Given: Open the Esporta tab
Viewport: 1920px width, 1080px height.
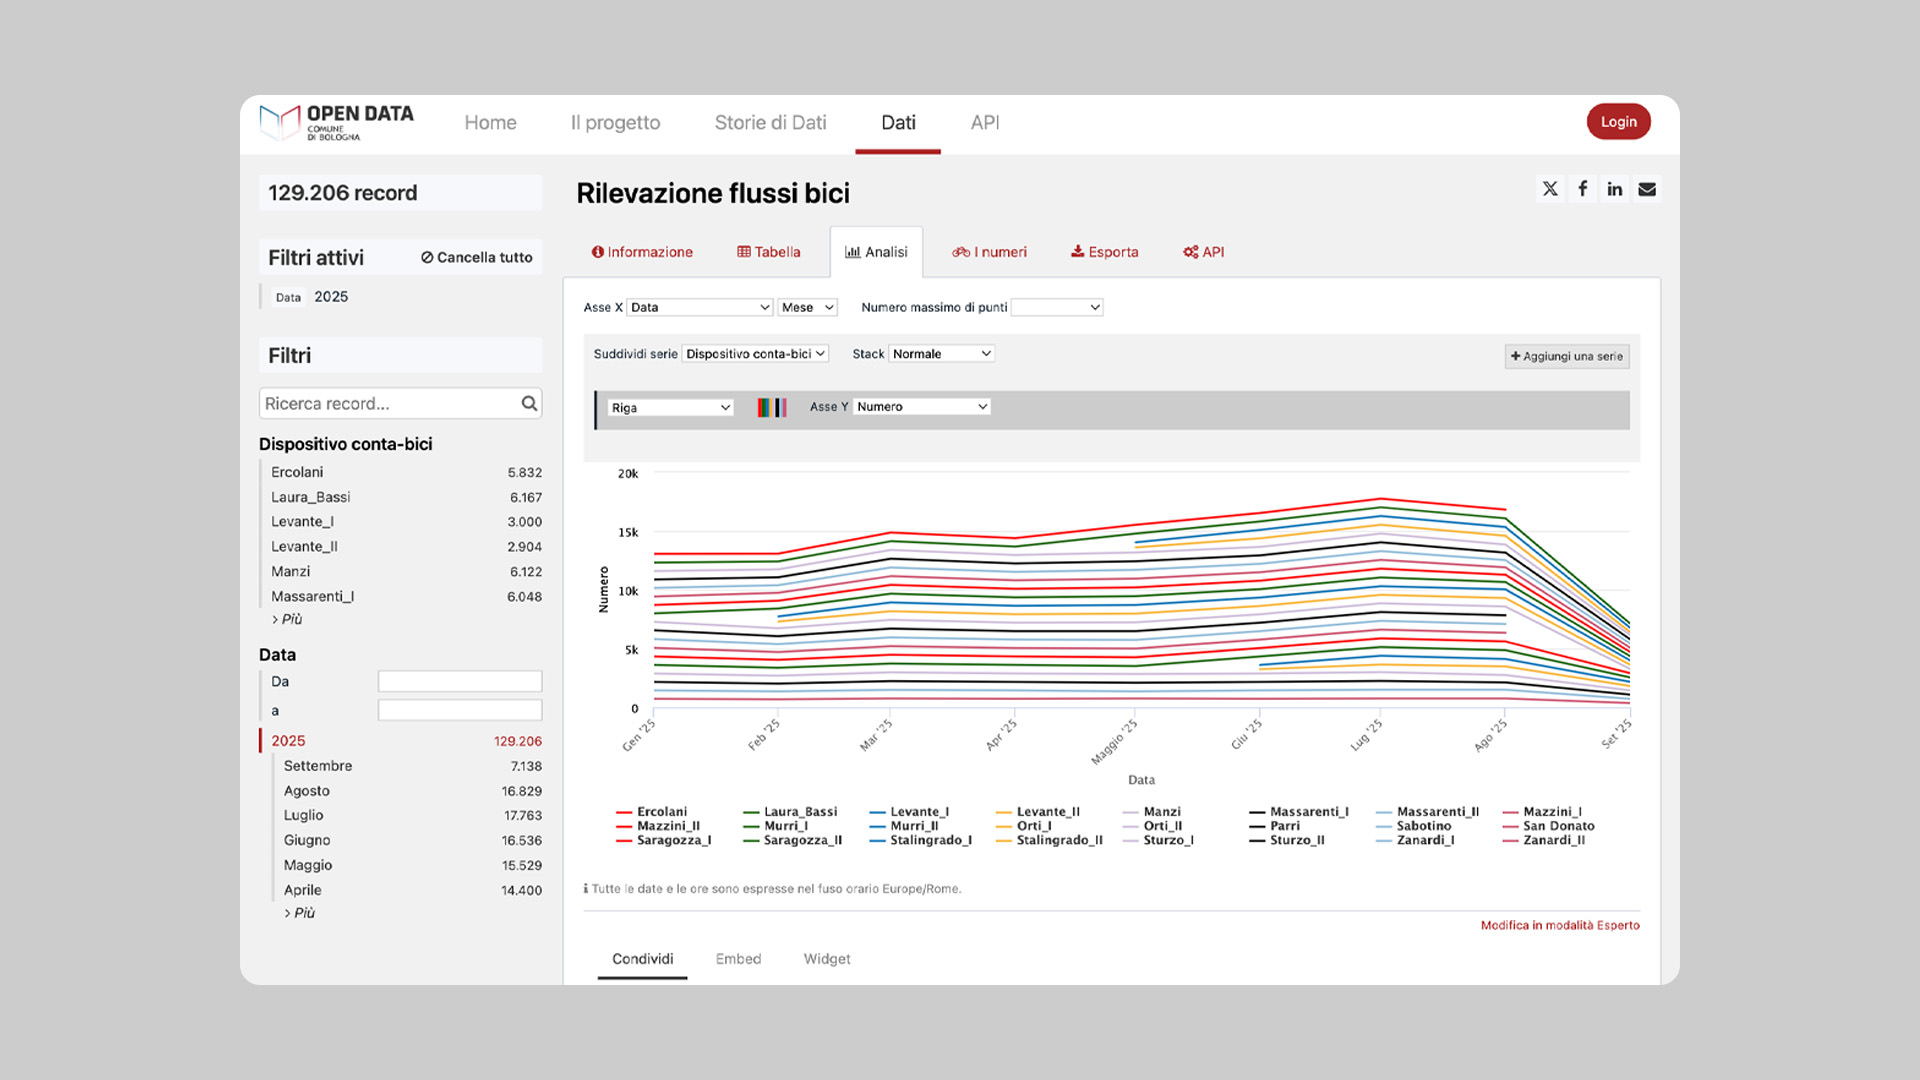Looking at the screenshot, I should (x=1104, y=252).
